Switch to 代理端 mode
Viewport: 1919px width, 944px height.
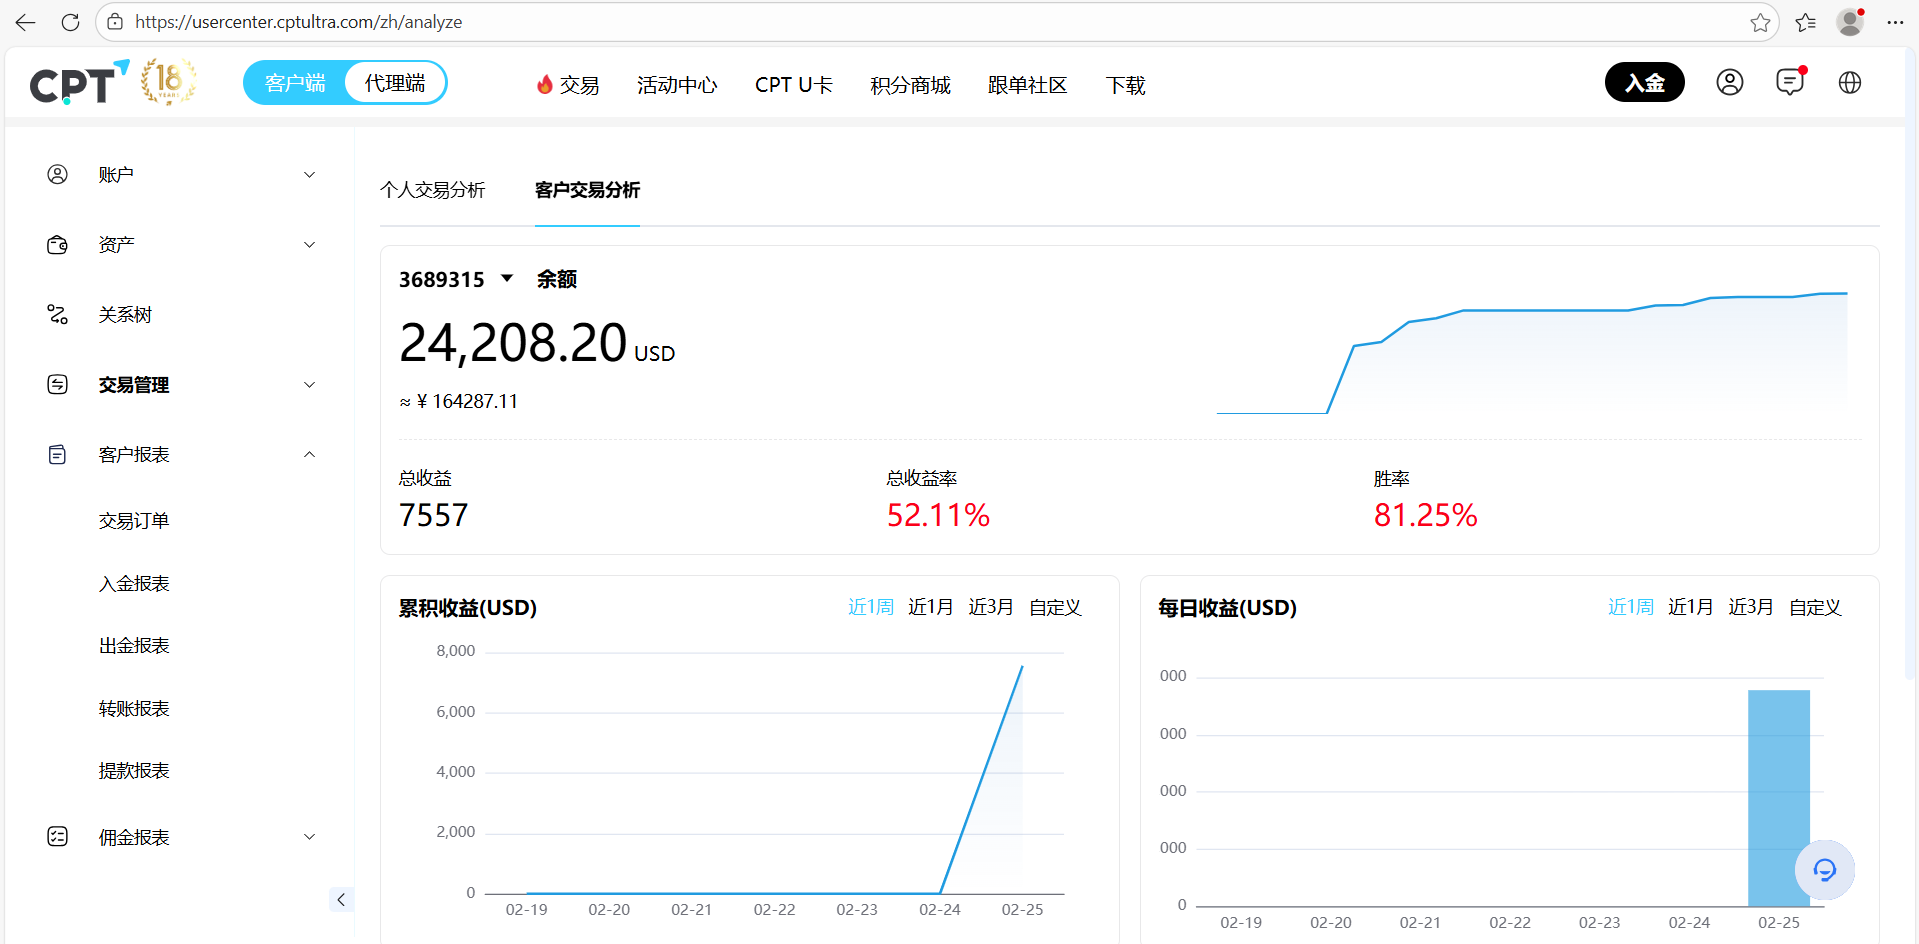(395, 83)
